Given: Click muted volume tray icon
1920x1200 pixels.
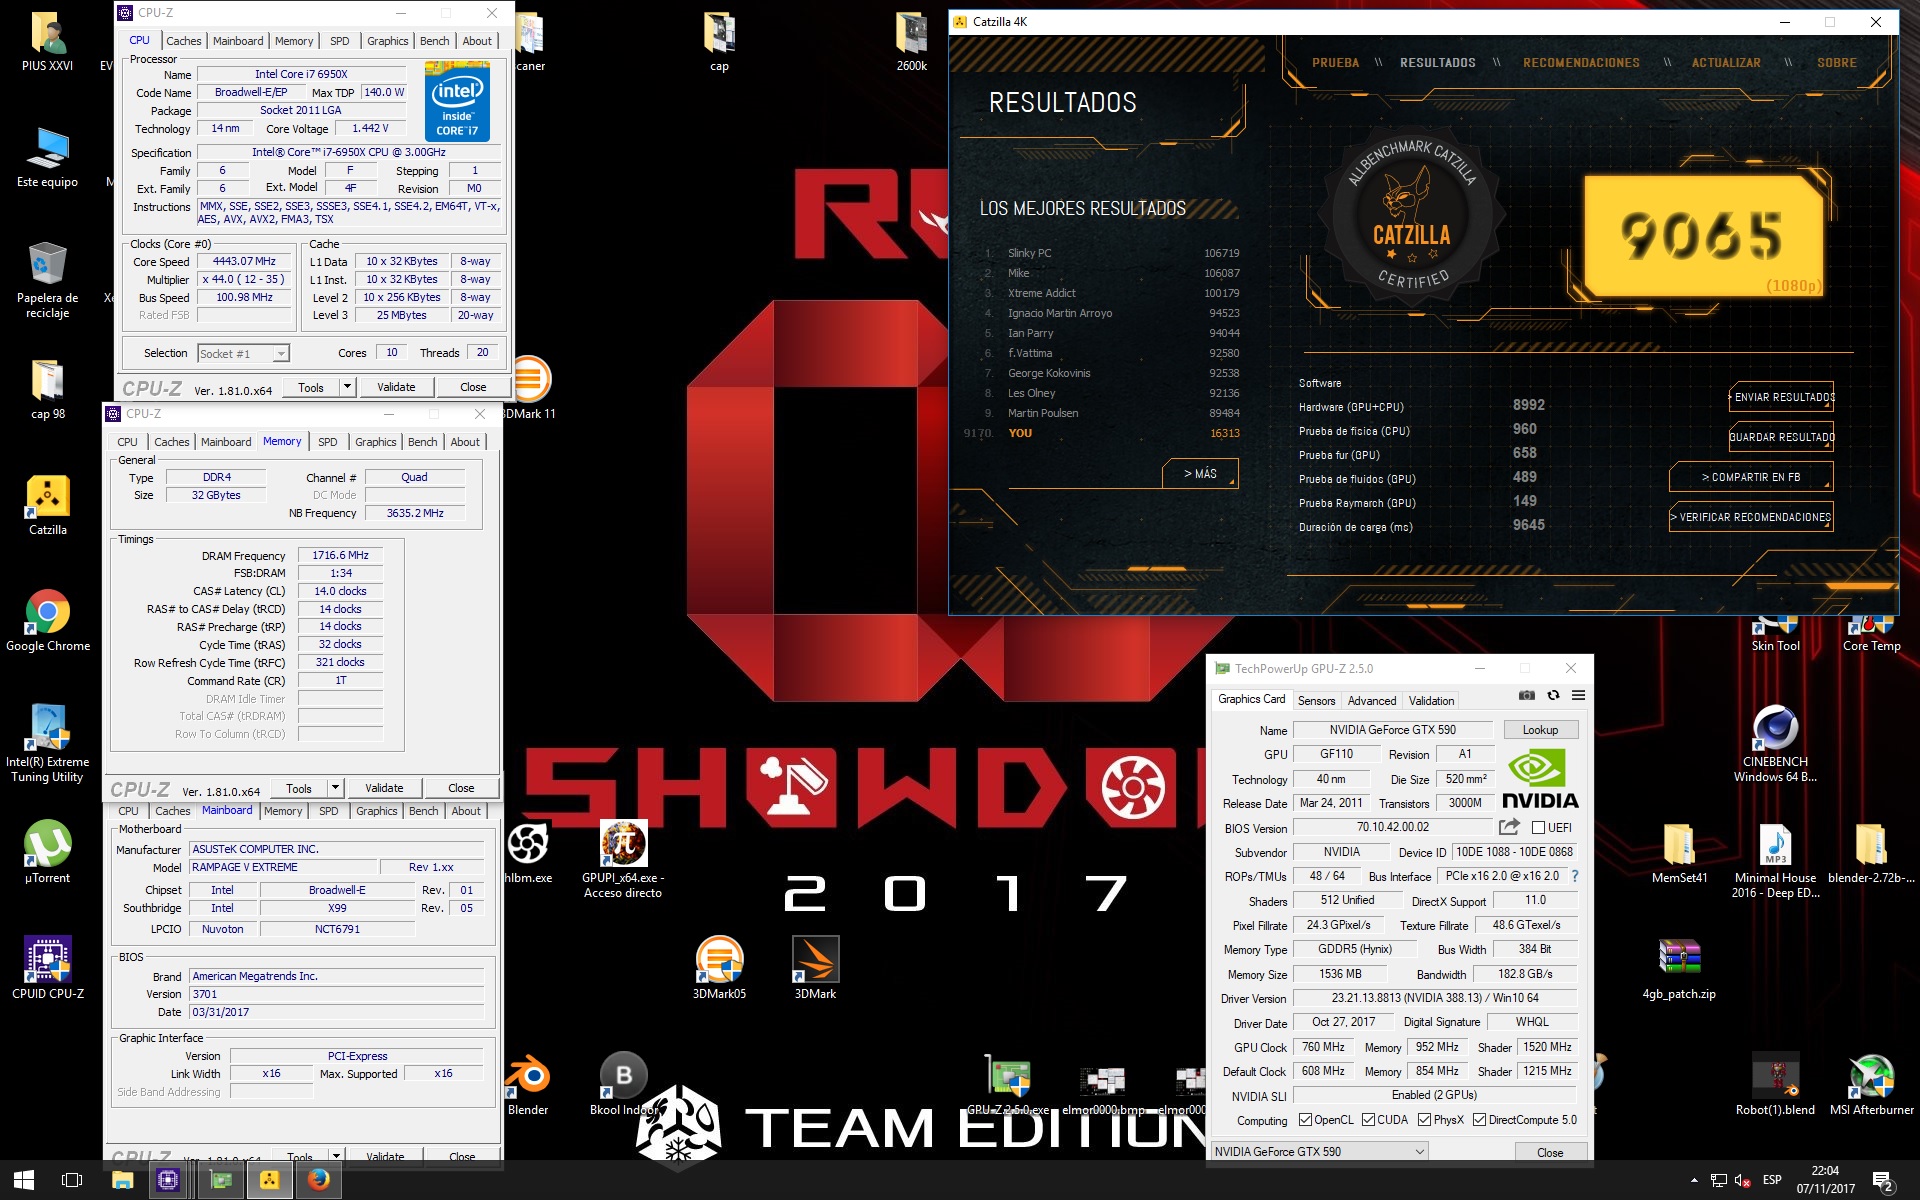Looking at the screenshot, I should pos(1742,1180).
